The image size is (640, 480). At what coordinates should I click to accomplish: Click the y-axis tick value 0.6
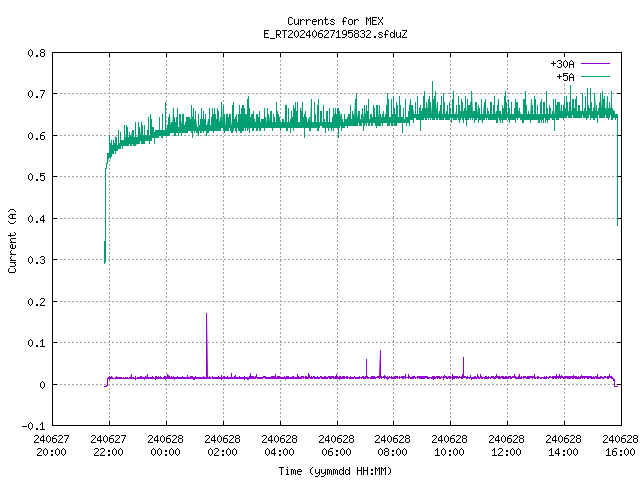(x=36, y=136)
